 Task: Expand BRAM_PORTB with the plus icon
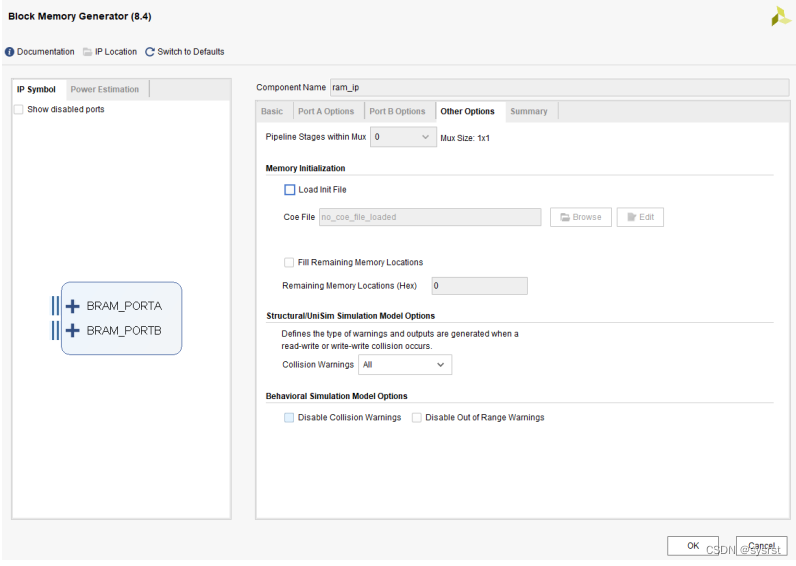(72, 330)
